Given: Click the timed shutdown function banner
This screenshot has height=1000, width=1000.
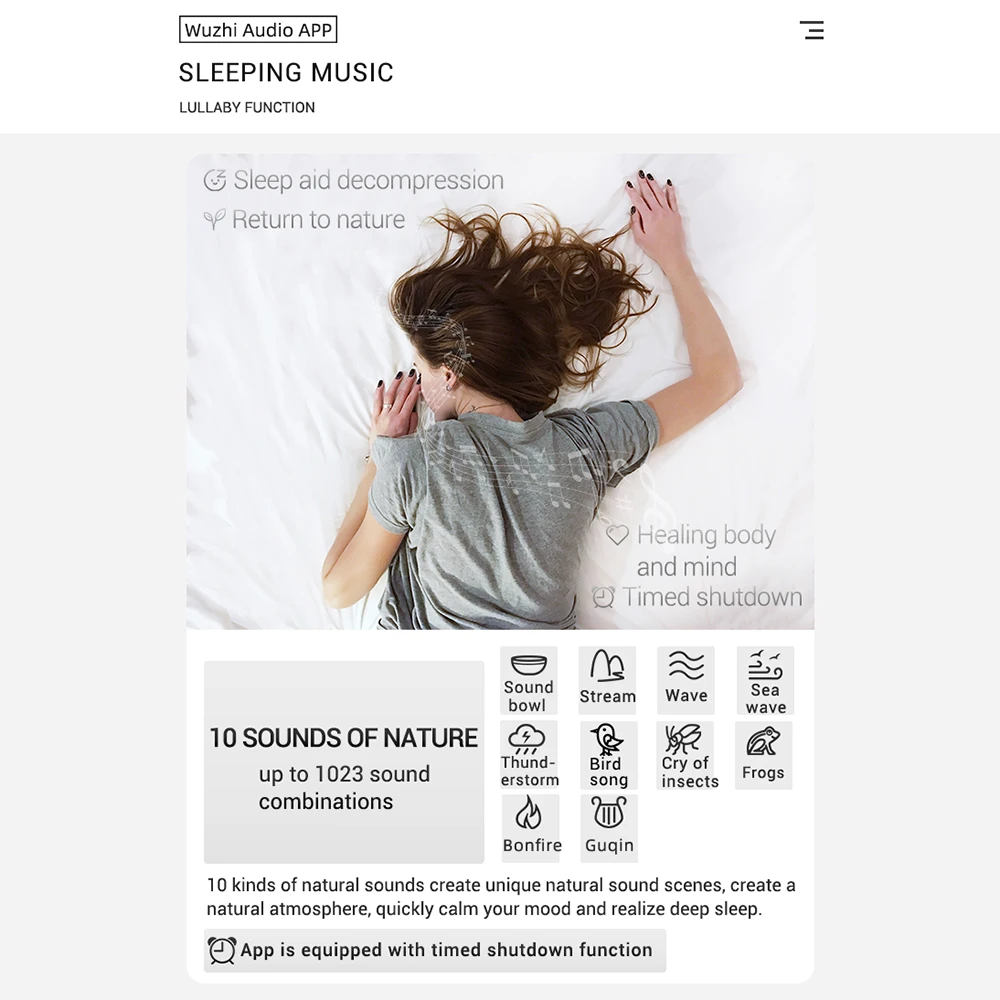Looking at the screenshot, I should [435, 950].
